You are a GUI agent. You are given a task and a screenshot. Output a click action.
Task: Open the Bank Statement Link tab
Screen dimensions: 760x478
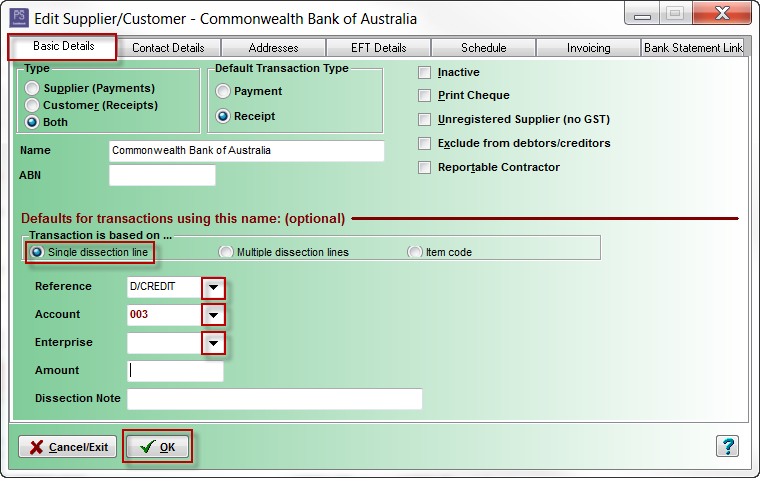pyautogui.click(x=693, y=48)
